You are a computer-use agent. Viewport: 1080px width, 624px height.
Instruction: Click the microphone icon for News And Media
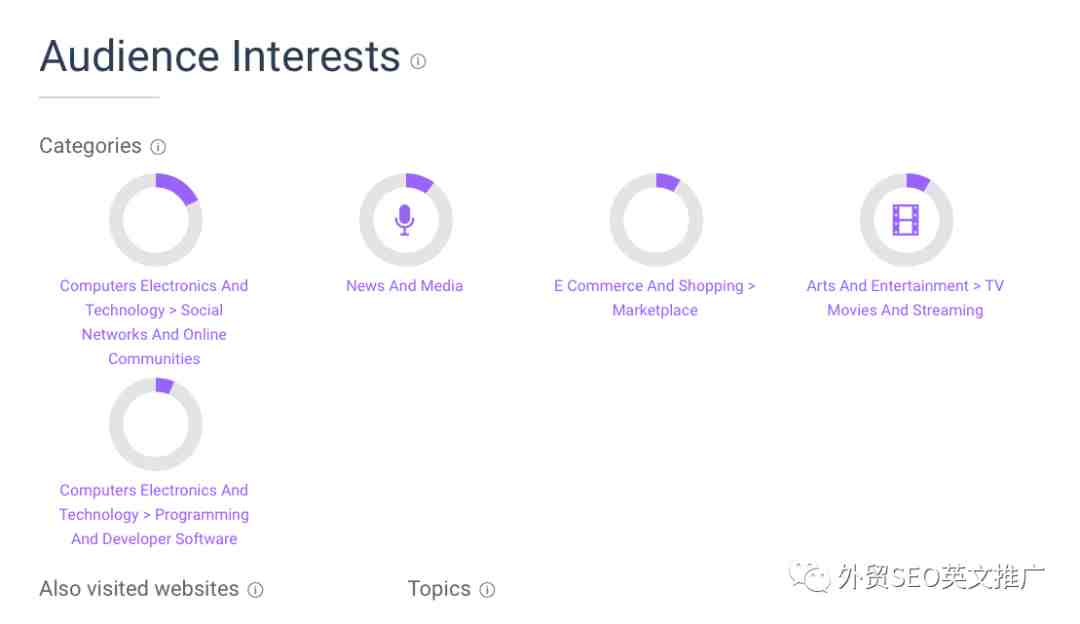404,220
